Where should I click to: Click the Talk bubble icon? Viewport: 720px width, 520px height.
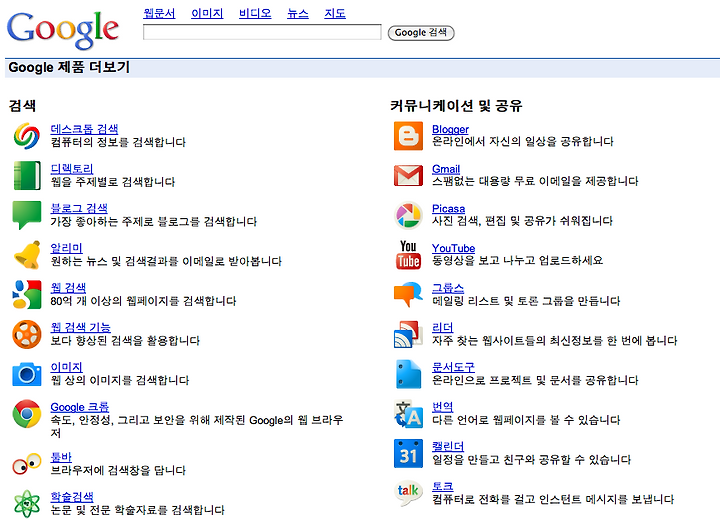pyautogui.click(x=408, y=493)
